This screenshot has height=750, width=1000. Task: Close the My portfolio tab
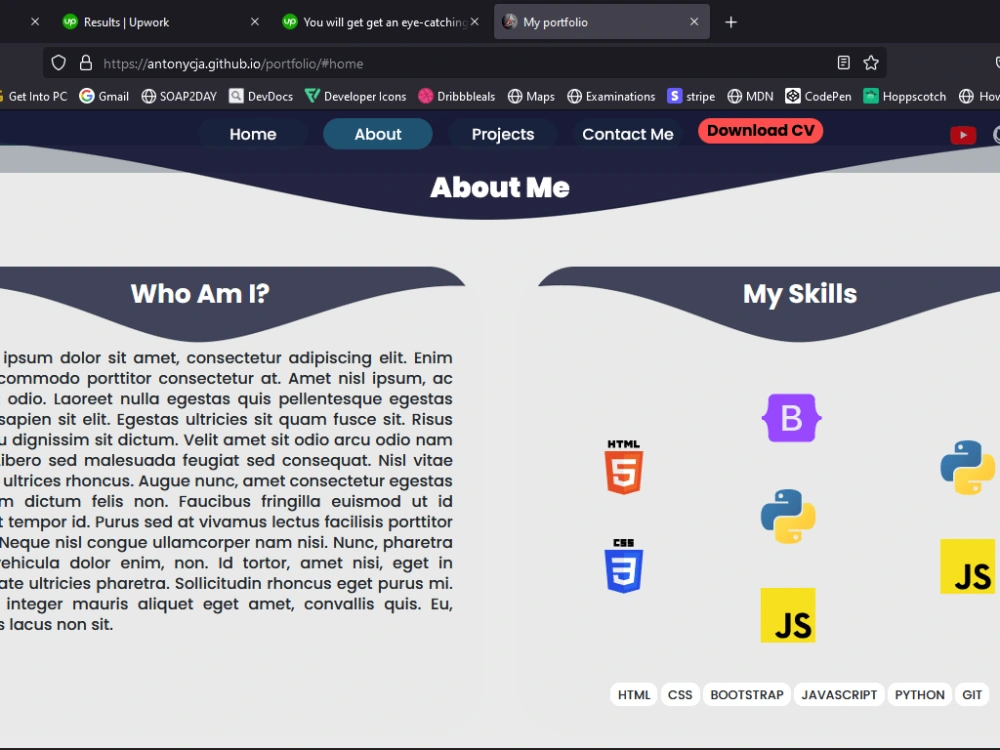694,22
